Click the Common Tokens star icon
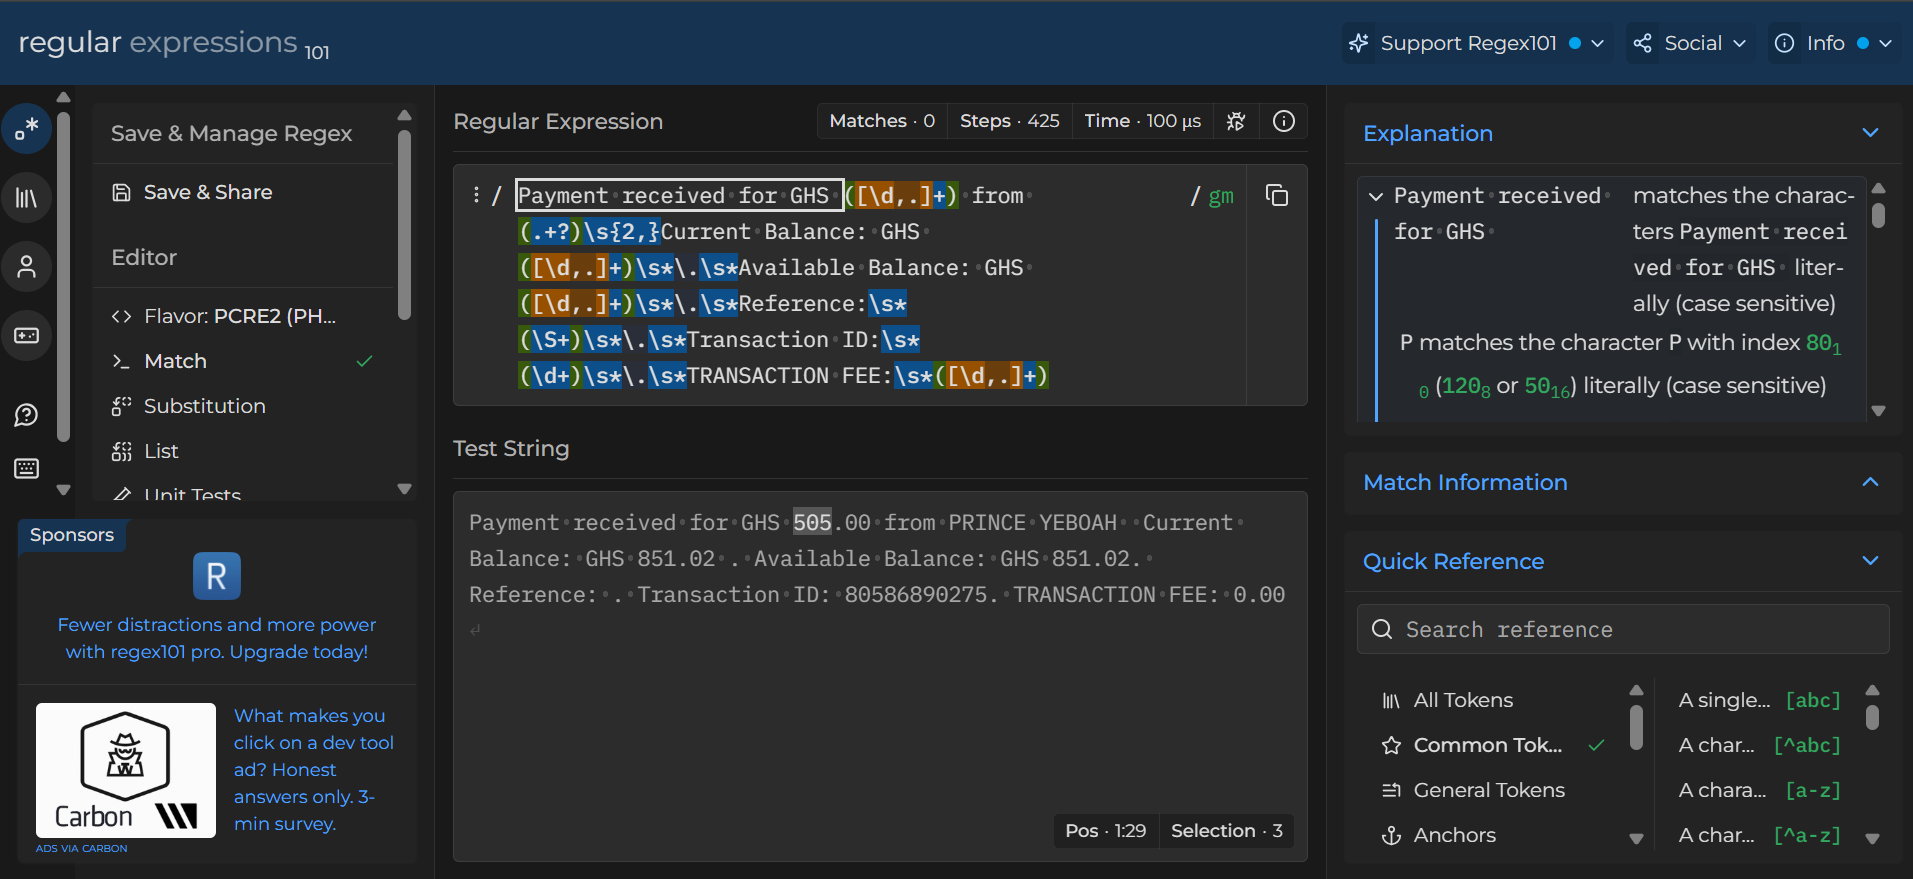1913x879 pixels. click(x=1391, y=745)
